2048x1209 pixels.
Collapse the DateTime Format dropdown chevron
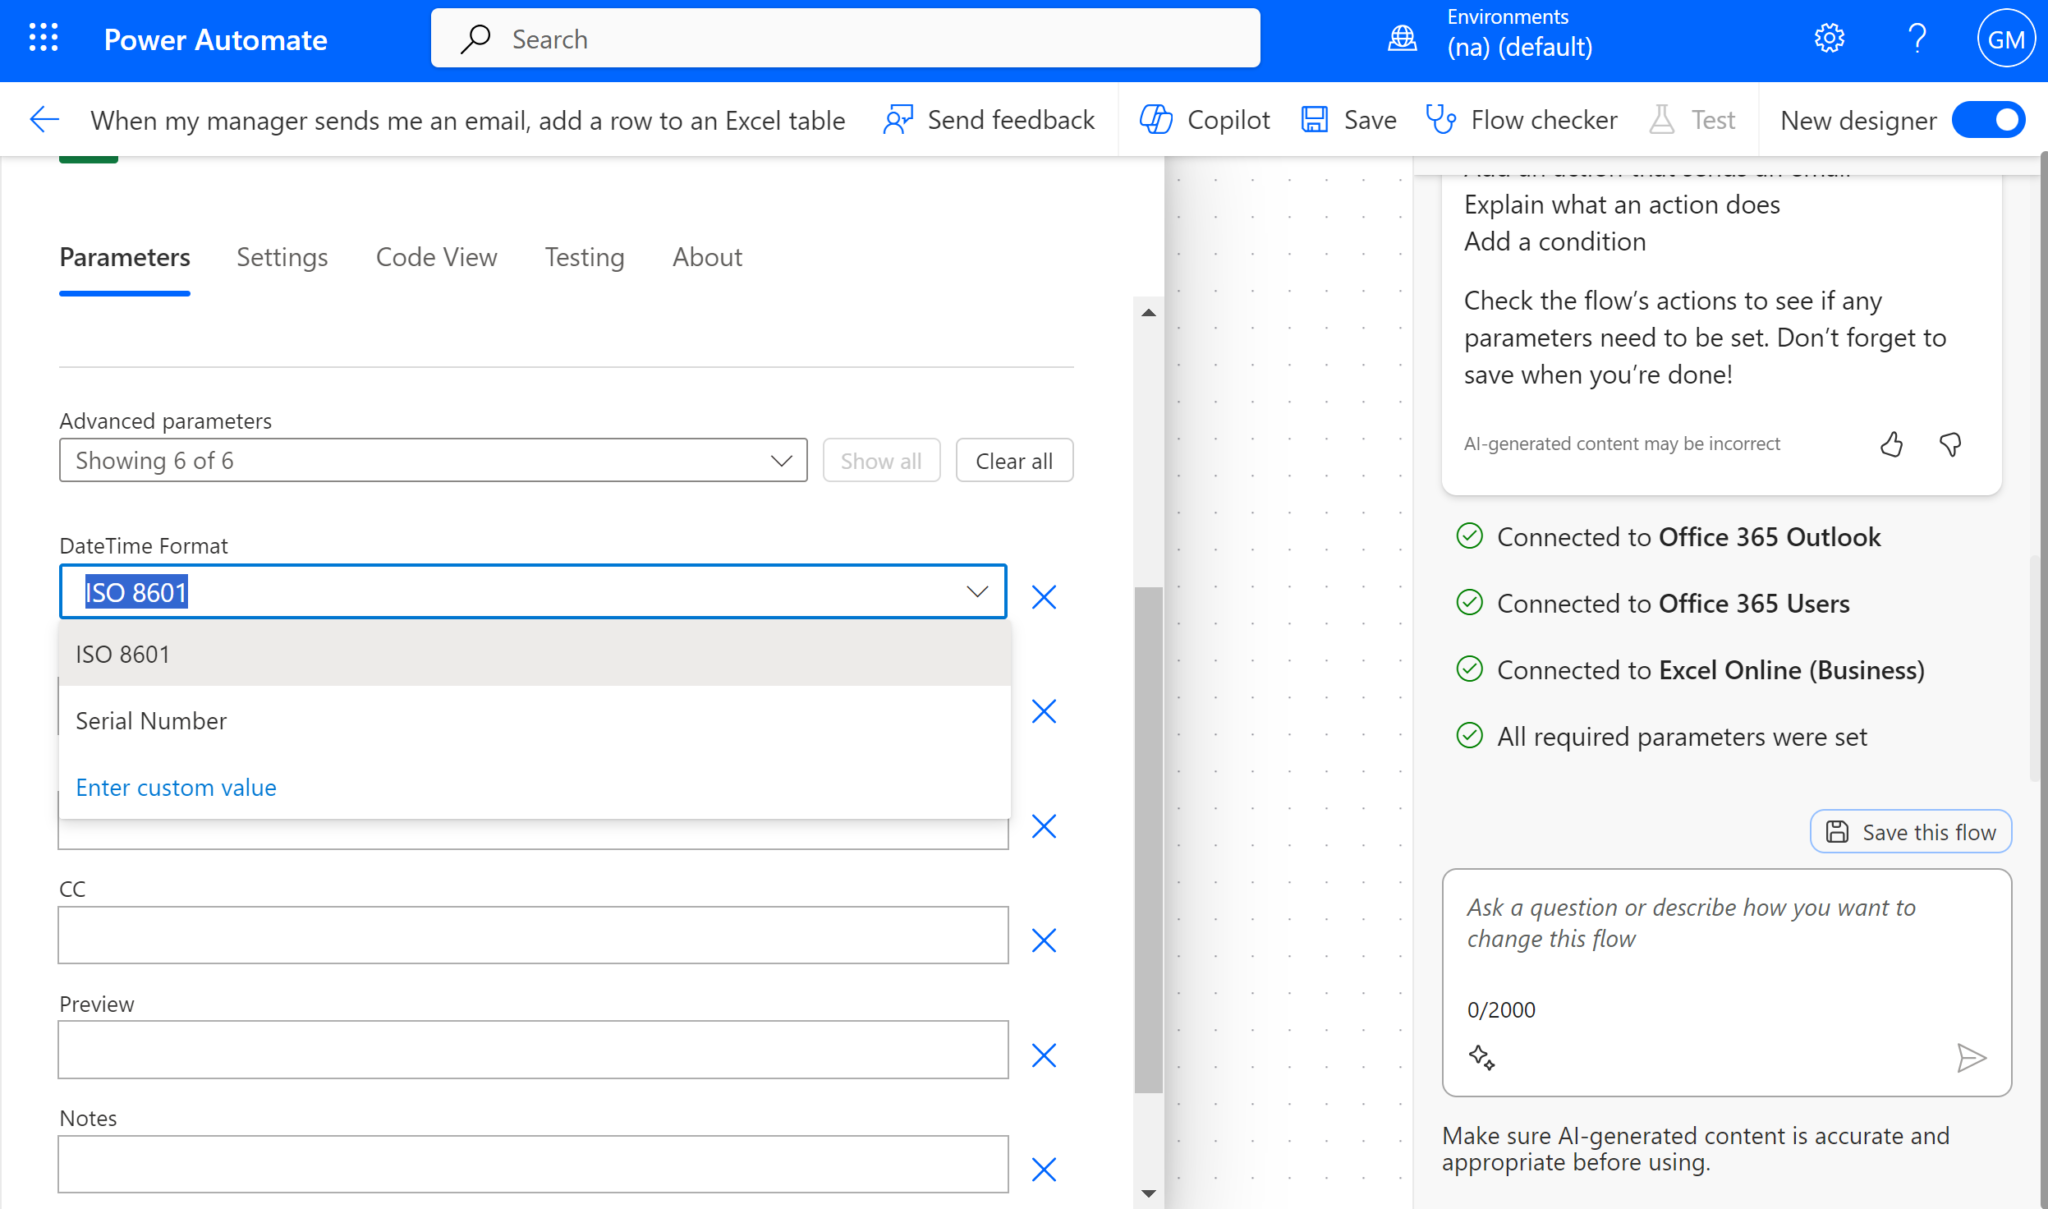point(977,592)
